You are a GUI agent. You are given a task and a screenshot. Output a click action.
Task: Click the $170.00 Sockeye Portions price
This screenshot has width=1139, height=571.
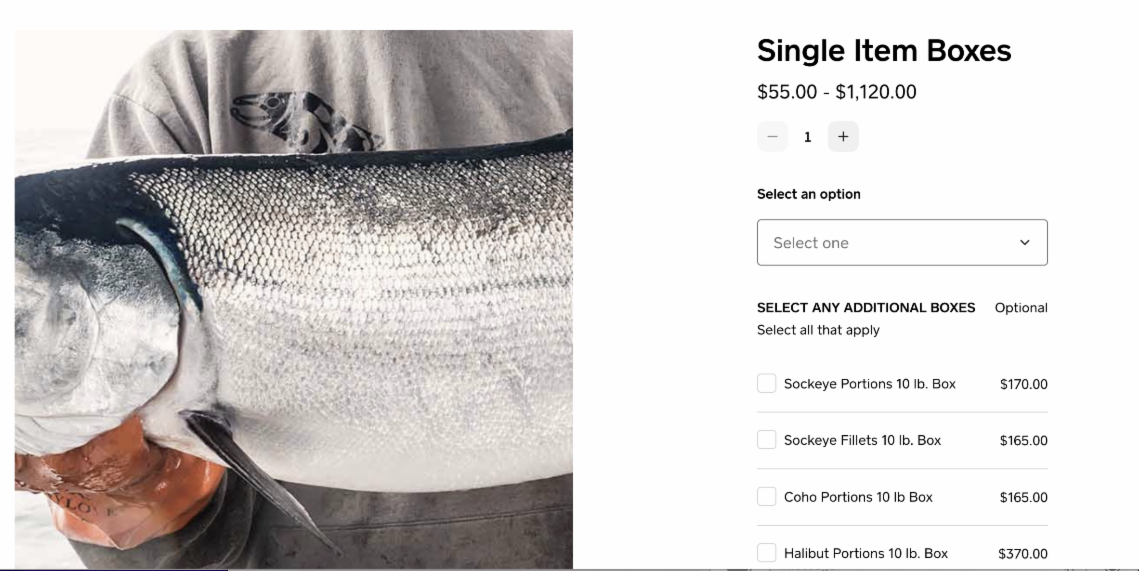[1023, 384]
